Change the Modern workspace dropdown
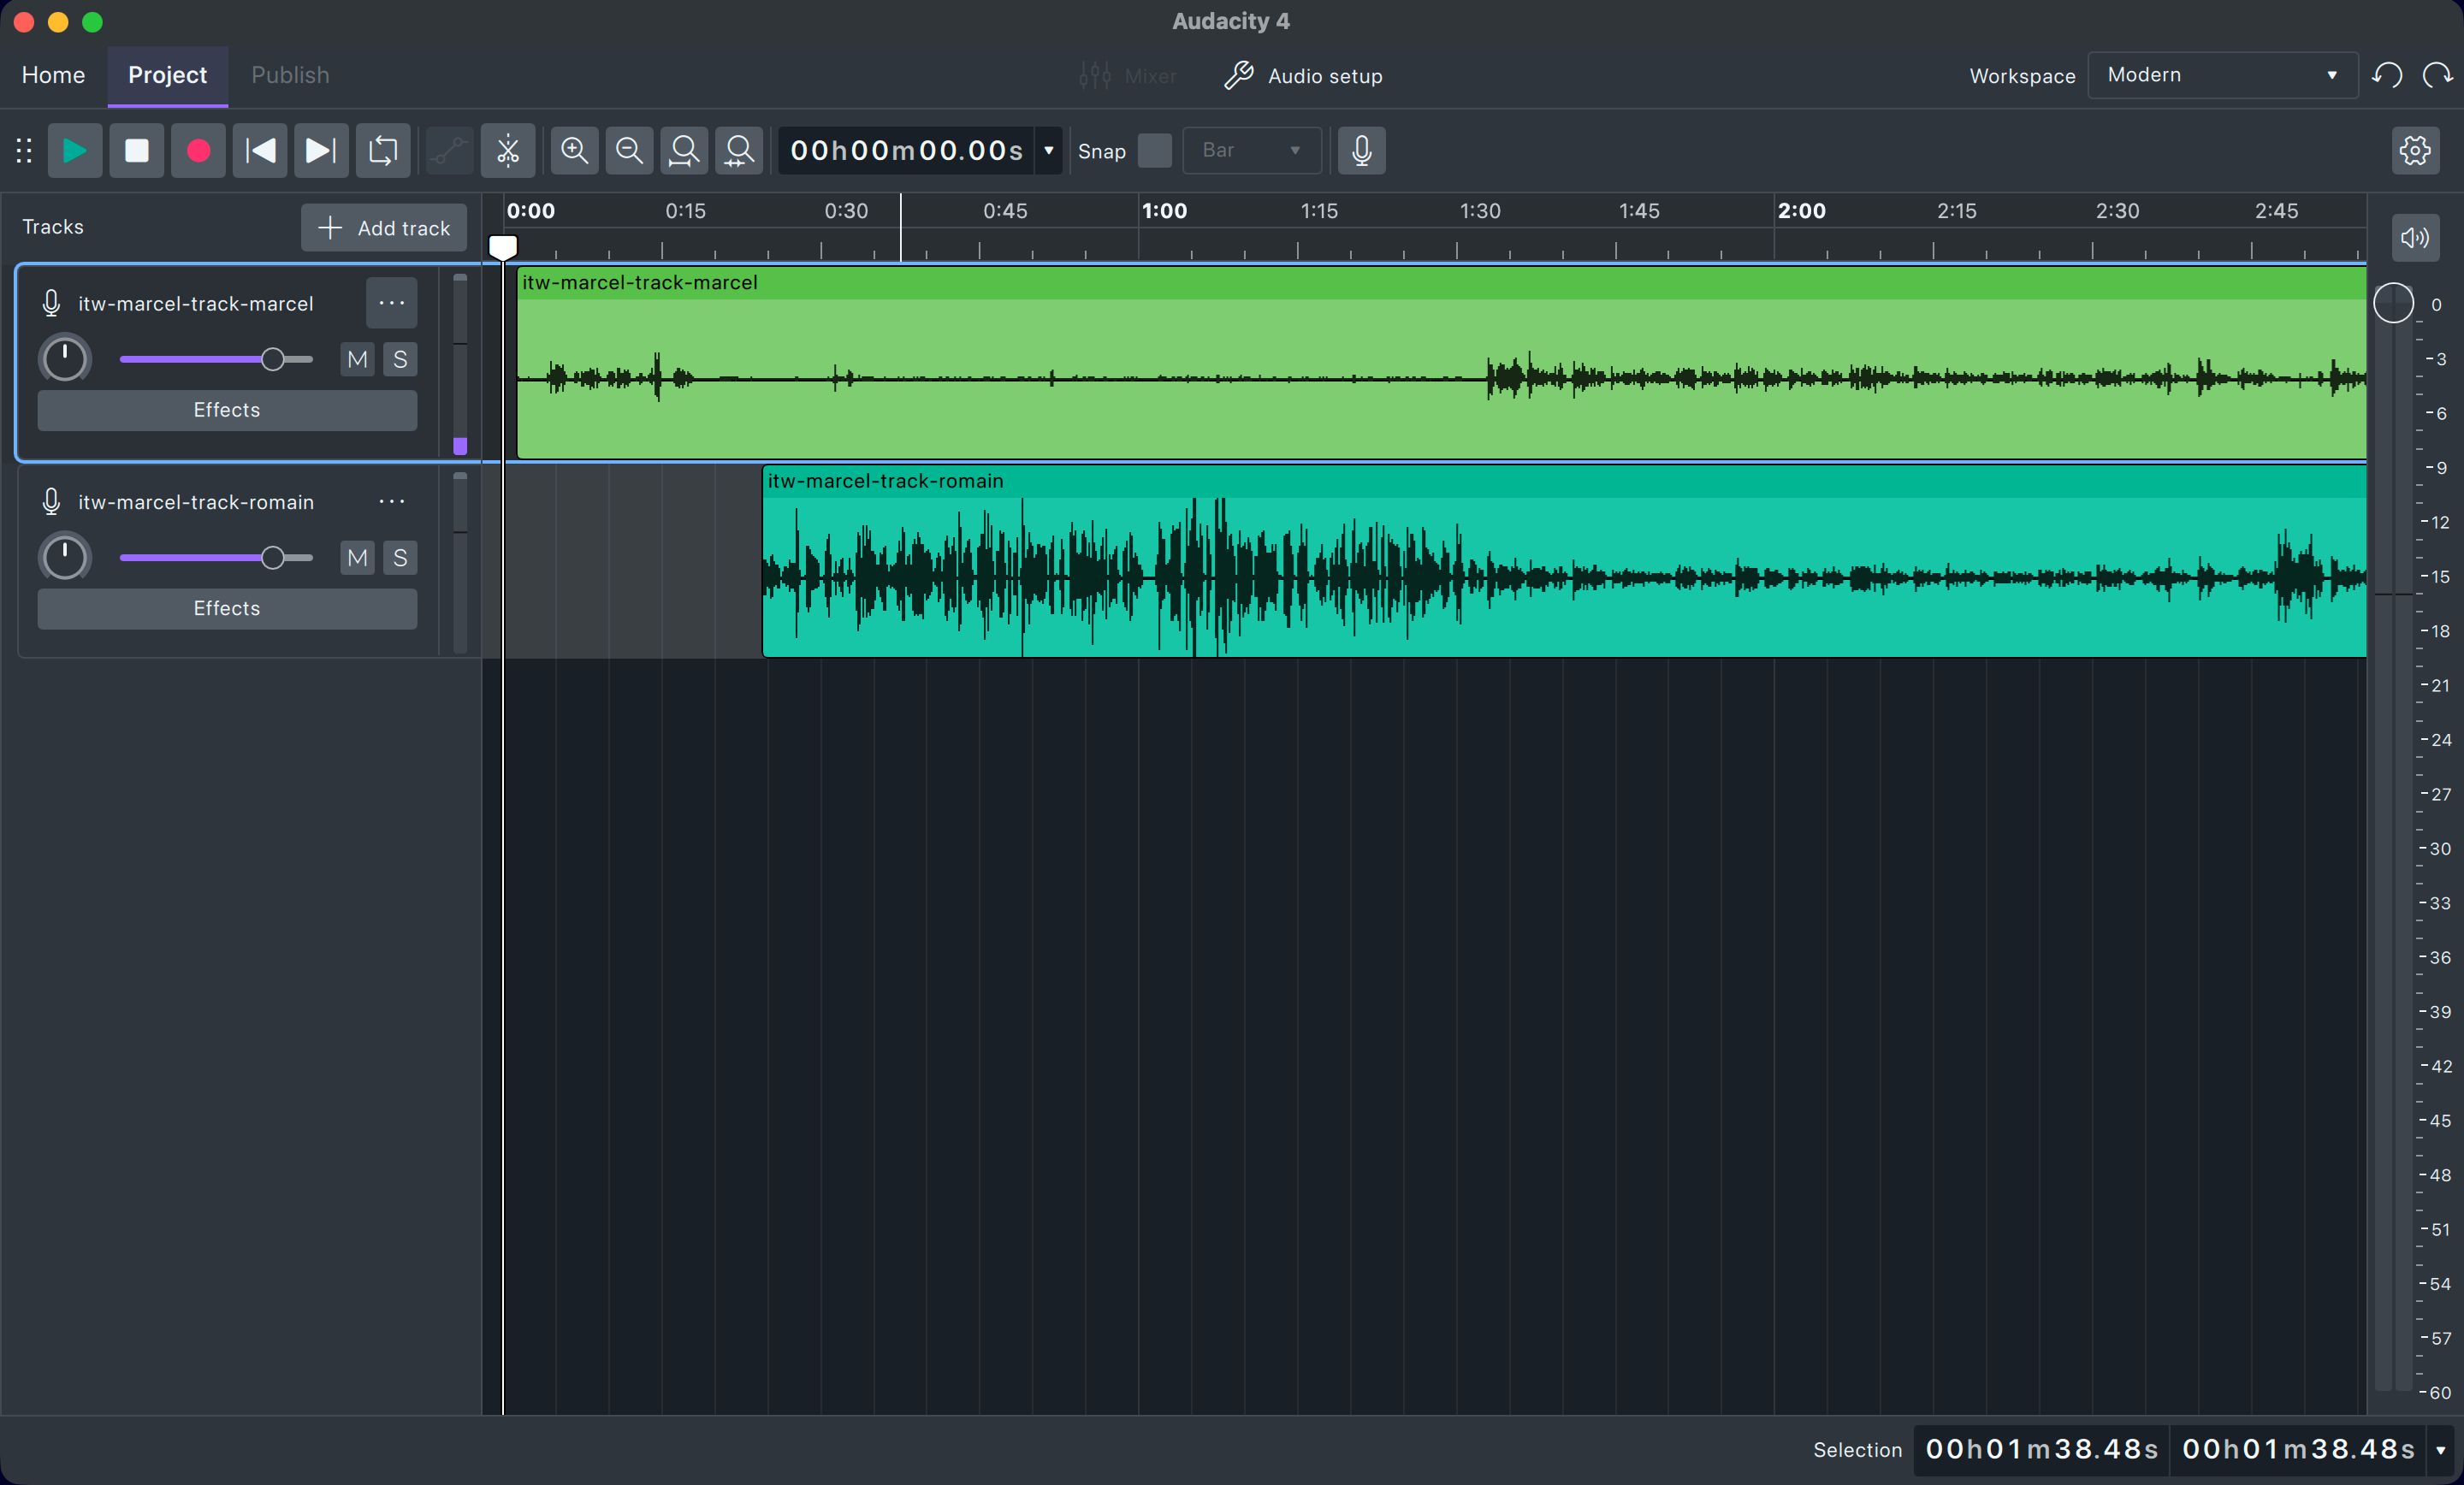Image resolution: width=2464 pixels, height=1485 pixels. click(x=2222, y=74)
